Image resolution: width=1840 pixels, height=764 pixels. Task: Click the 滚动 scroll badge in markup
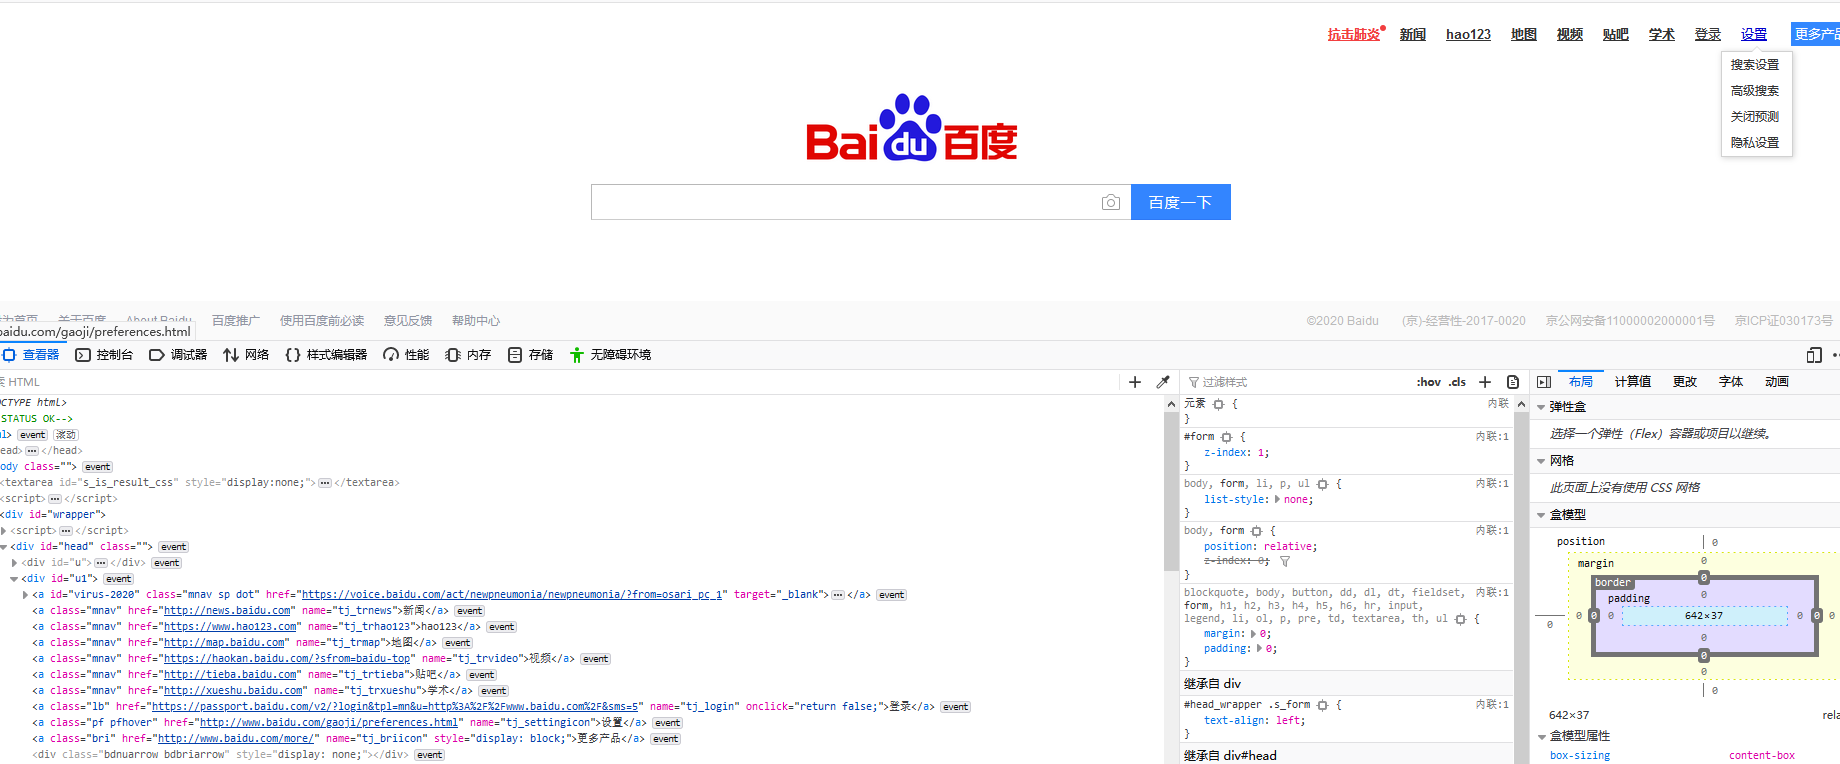(x=65, y=435)
